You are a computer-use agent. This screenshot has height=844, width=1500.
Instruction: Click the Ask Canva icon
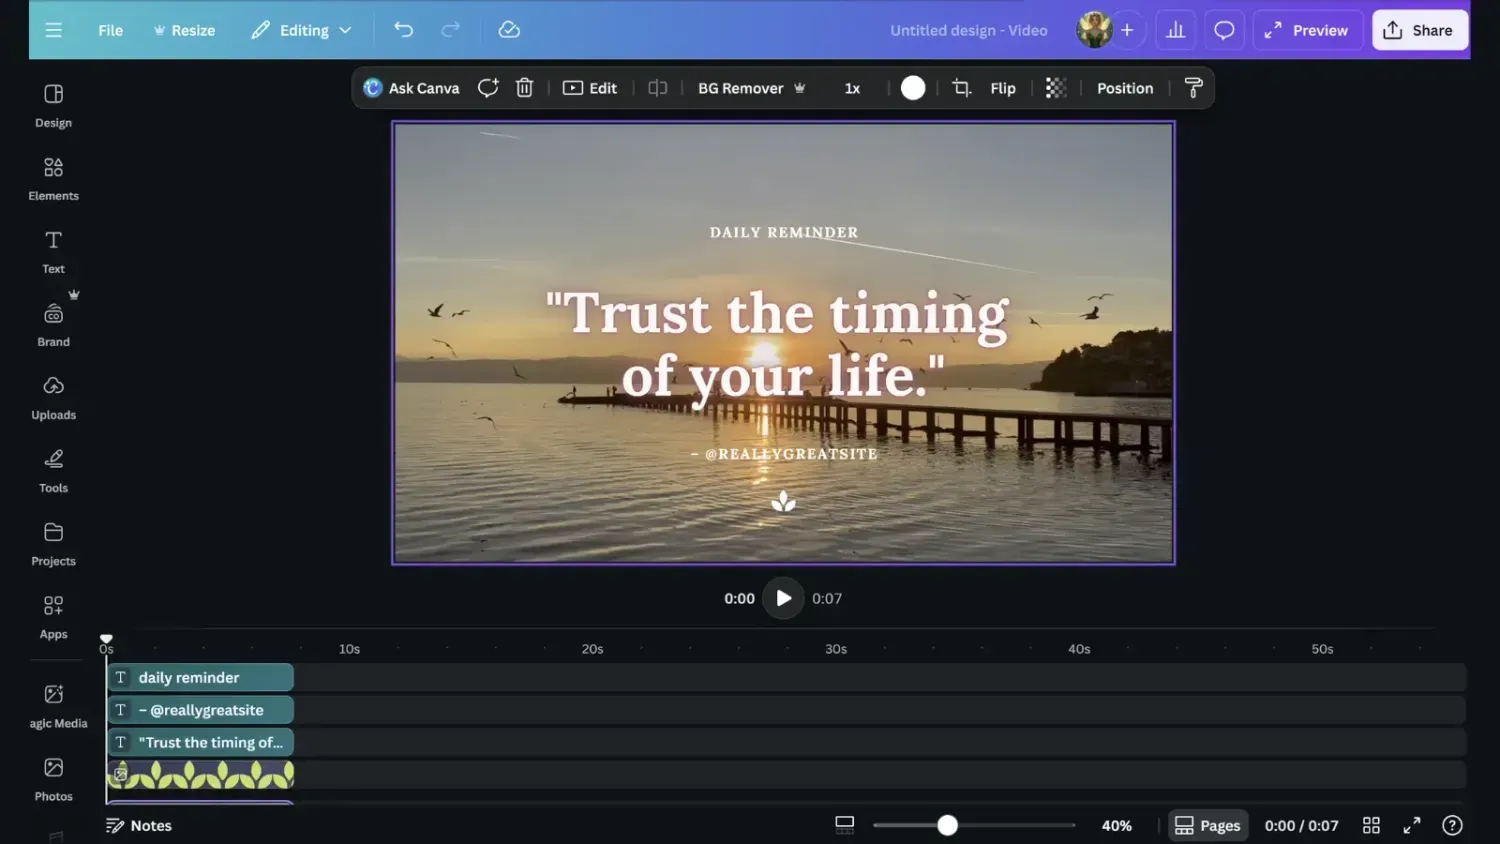coord(371,88)
